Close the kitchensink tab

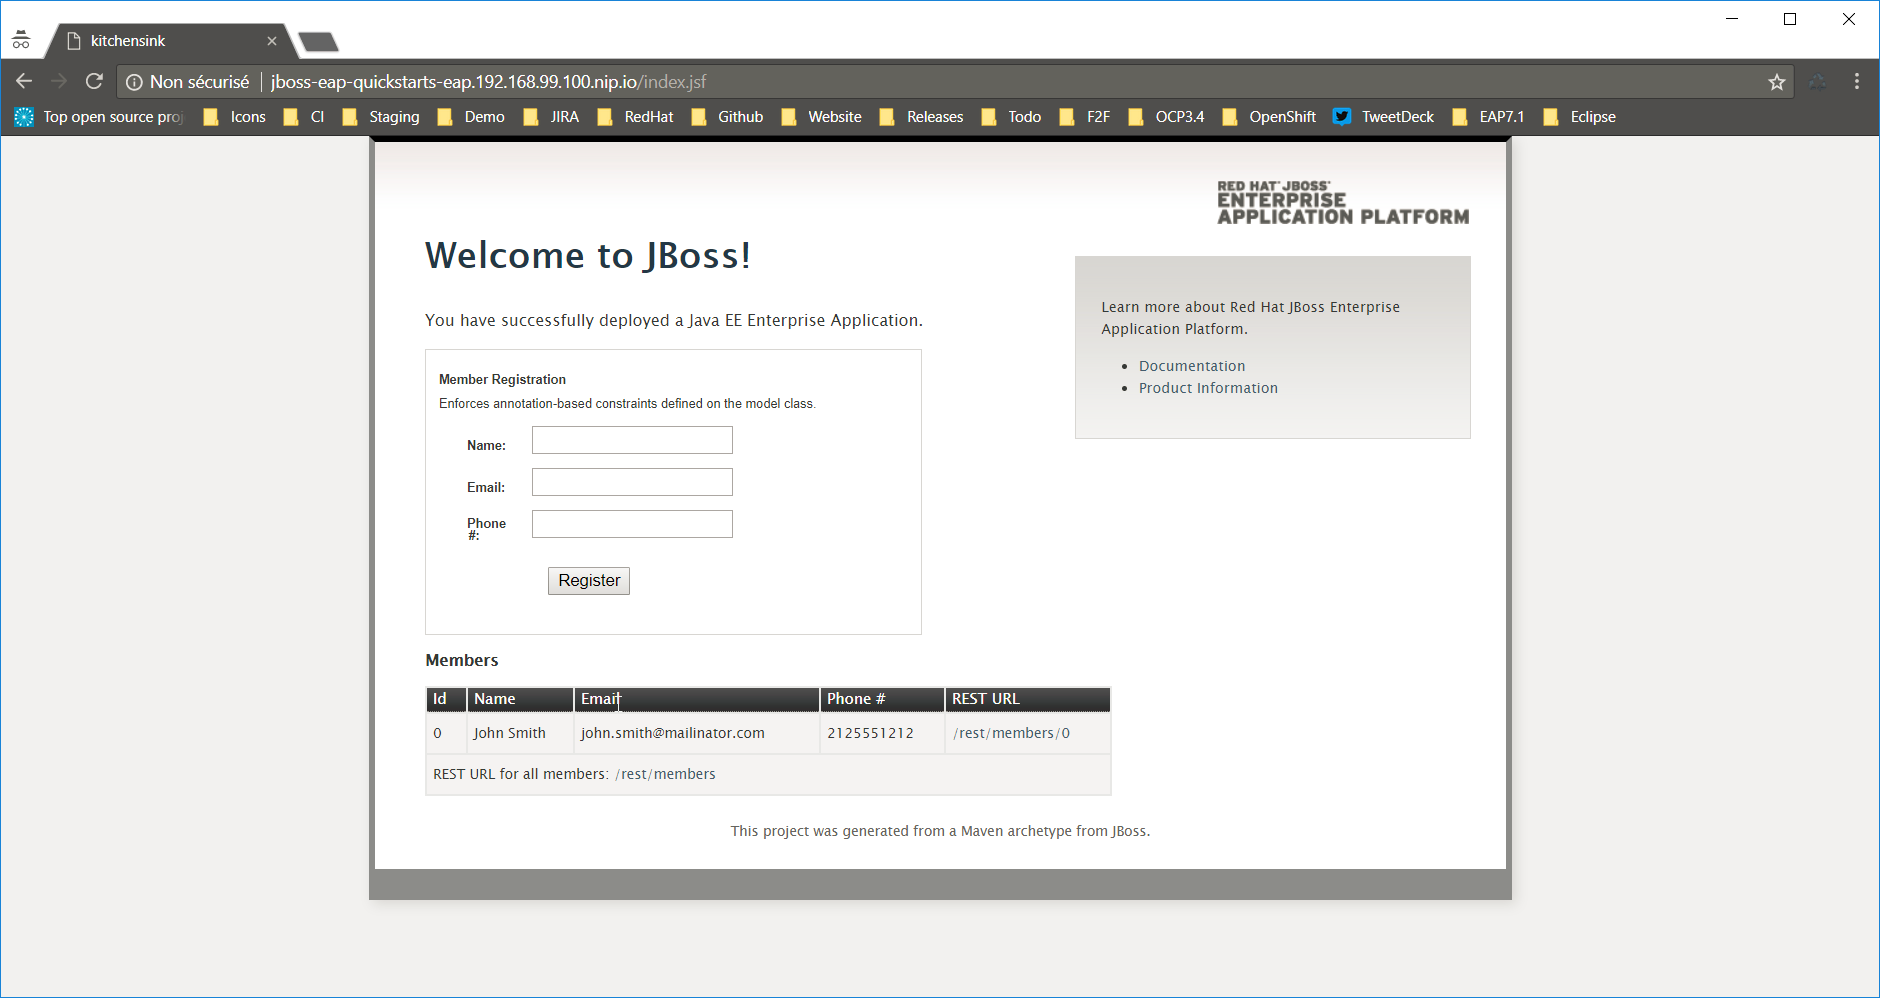tap(272, 41)
